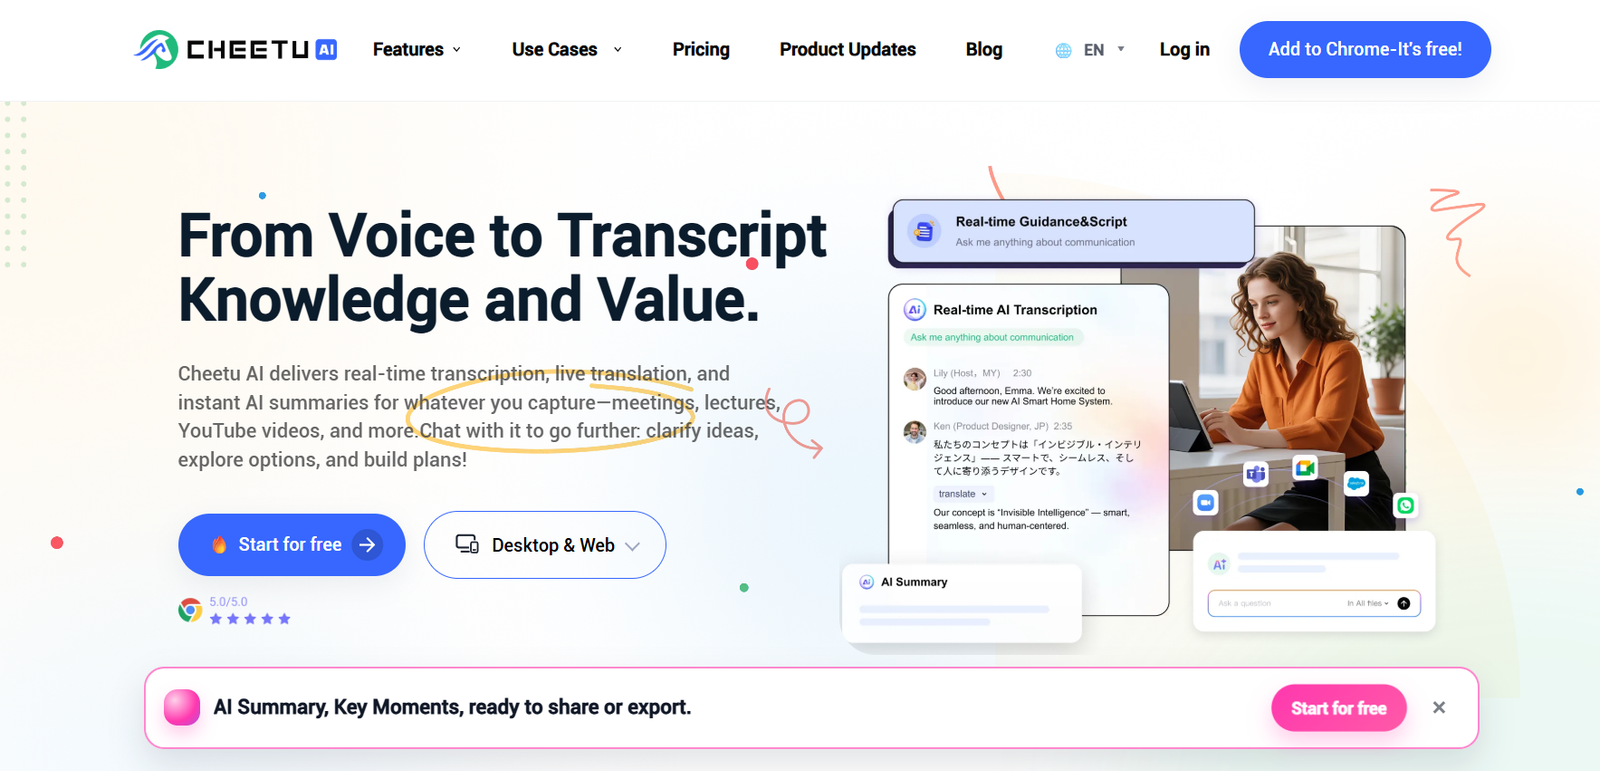This screenshot has height=771, width=1600.
Task: Click Add to Chrome-It's free! button
Action: (1365, 49)
